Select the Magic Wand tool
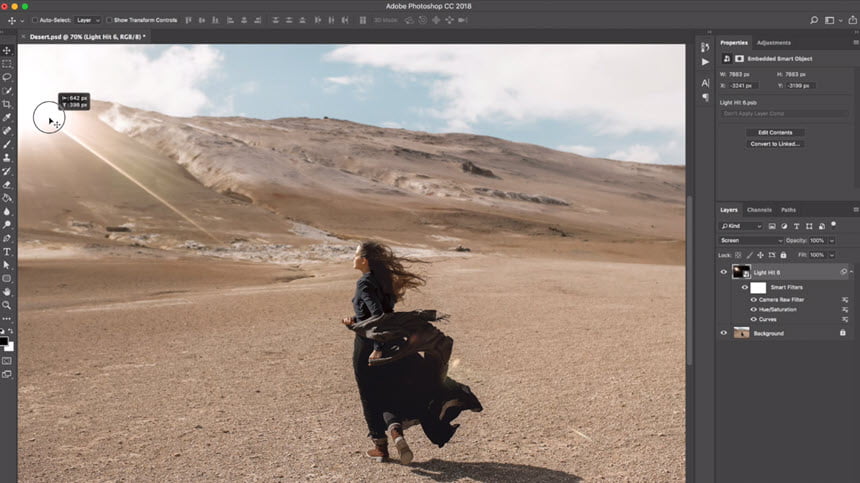The width and height of the screenshot is (860, 483). [7, 90]
